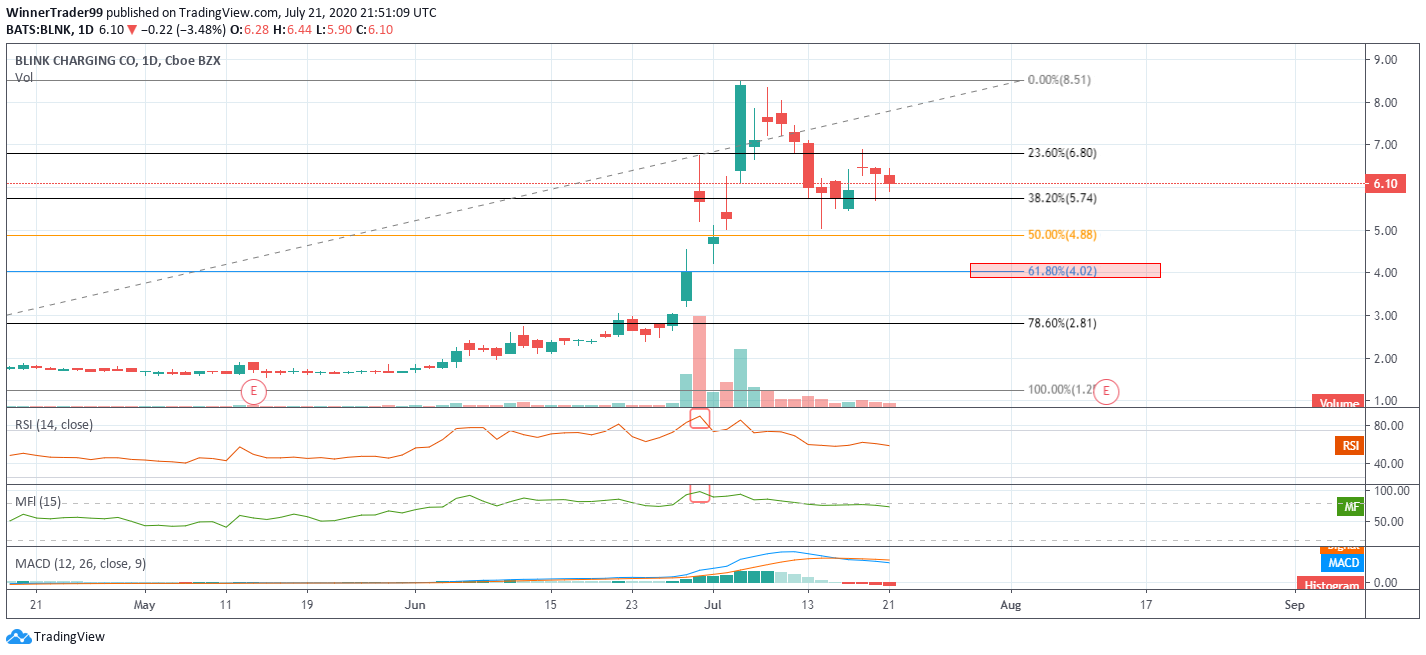
Task: Select the 61.80%(4.02) Fibonacci level label
Action: click(1062, 270)
